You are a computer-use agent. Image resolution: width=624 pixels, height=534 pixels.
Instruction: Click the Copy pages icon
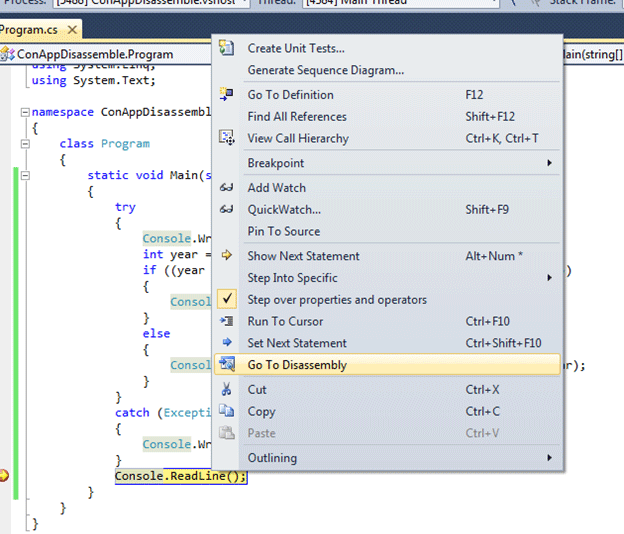click(226, 411)
